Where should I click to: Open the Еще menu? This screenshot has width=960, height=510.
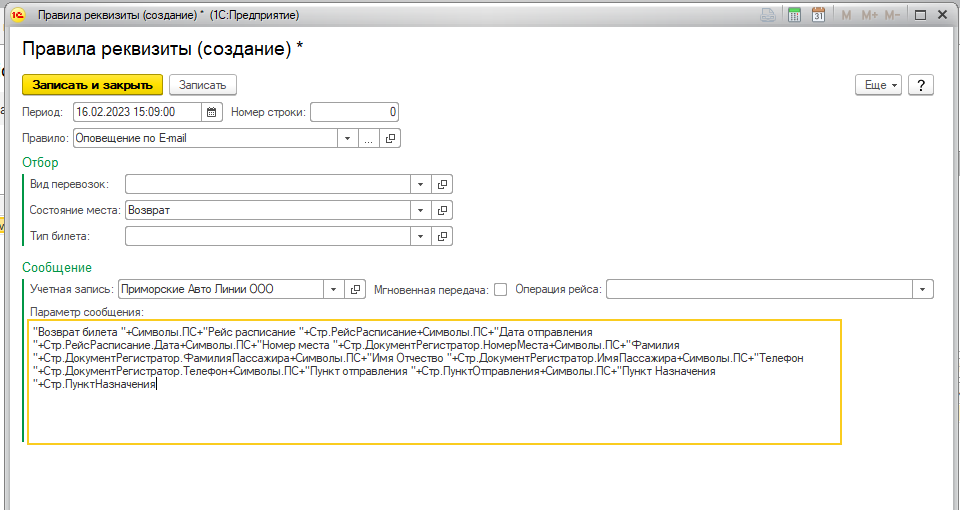tap(878, 85)
